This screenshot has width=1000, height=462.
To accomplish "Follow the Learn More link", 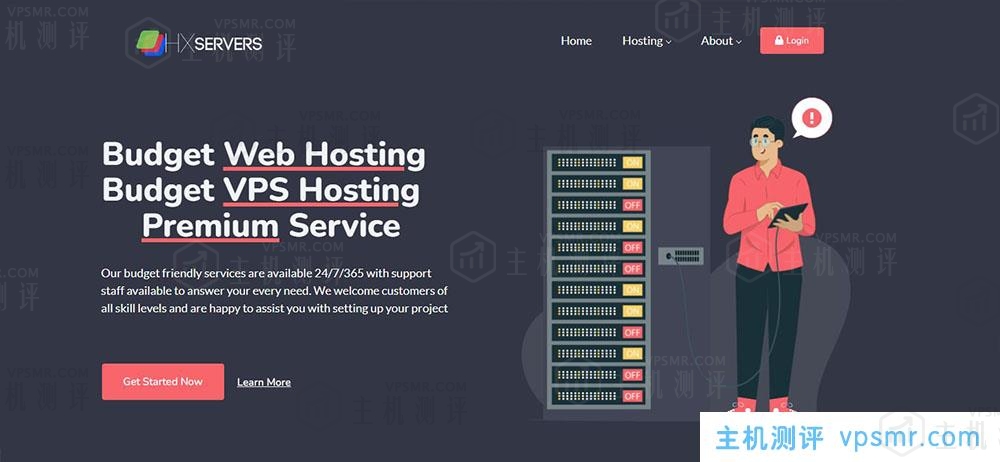I will pyautogui.click(x=264, y=382).
